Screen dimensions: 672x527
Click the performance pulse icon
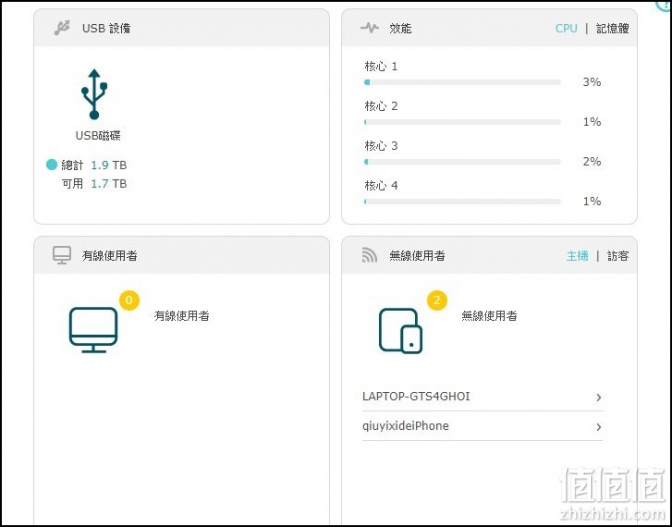tap(369, 28)
